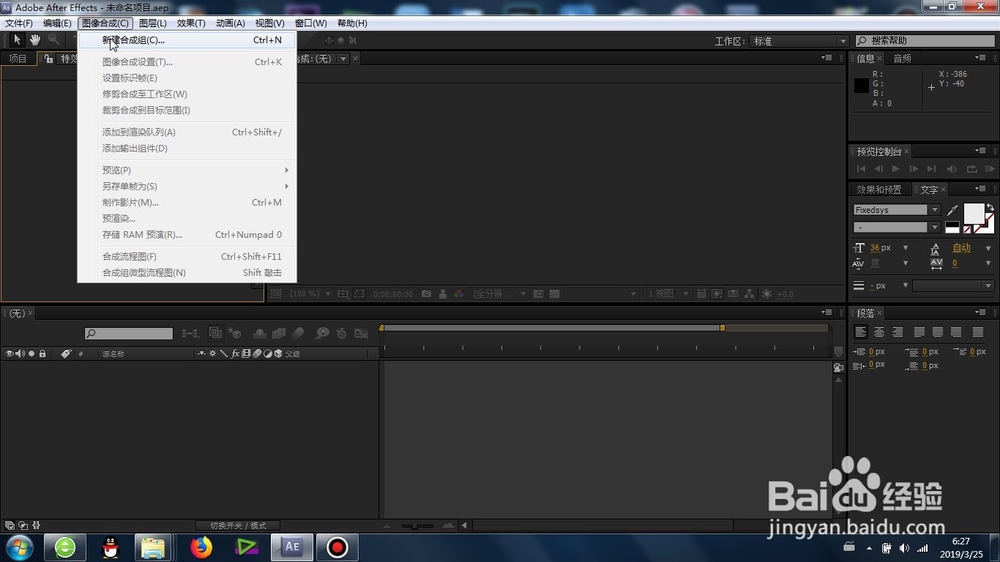Align paragraph text right
The width and height of the screenshot is (1000, 562).
[x=897, y=332]
